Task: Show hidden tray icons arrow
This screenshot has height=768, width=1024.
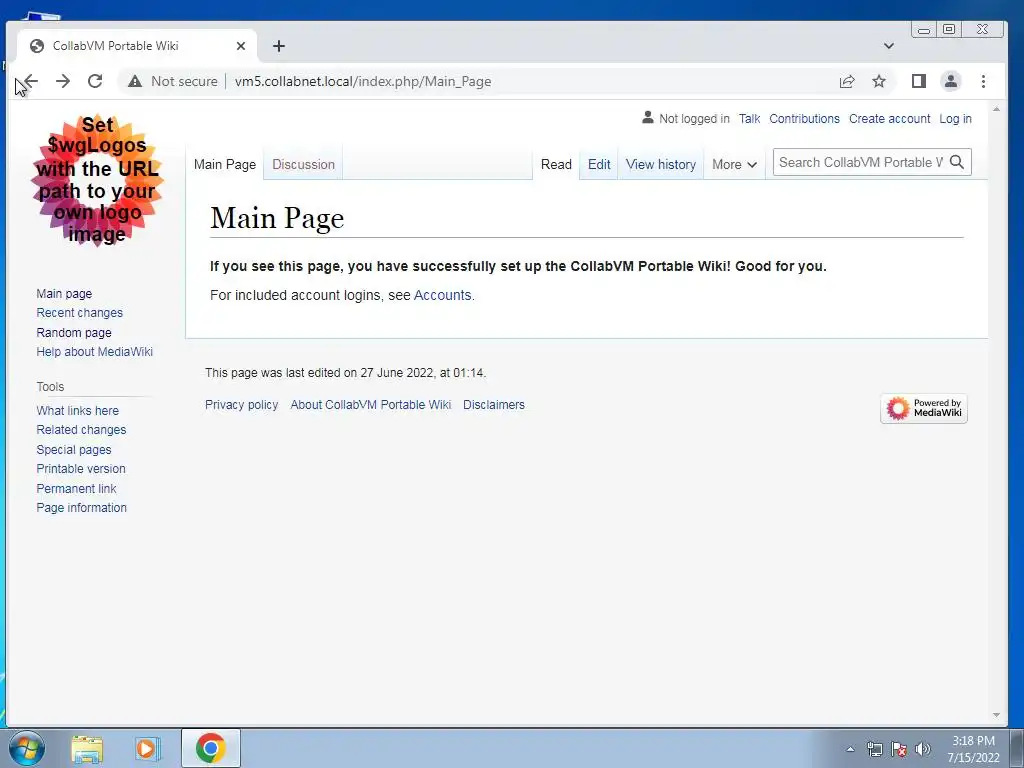Action: [x=850, y=749]
